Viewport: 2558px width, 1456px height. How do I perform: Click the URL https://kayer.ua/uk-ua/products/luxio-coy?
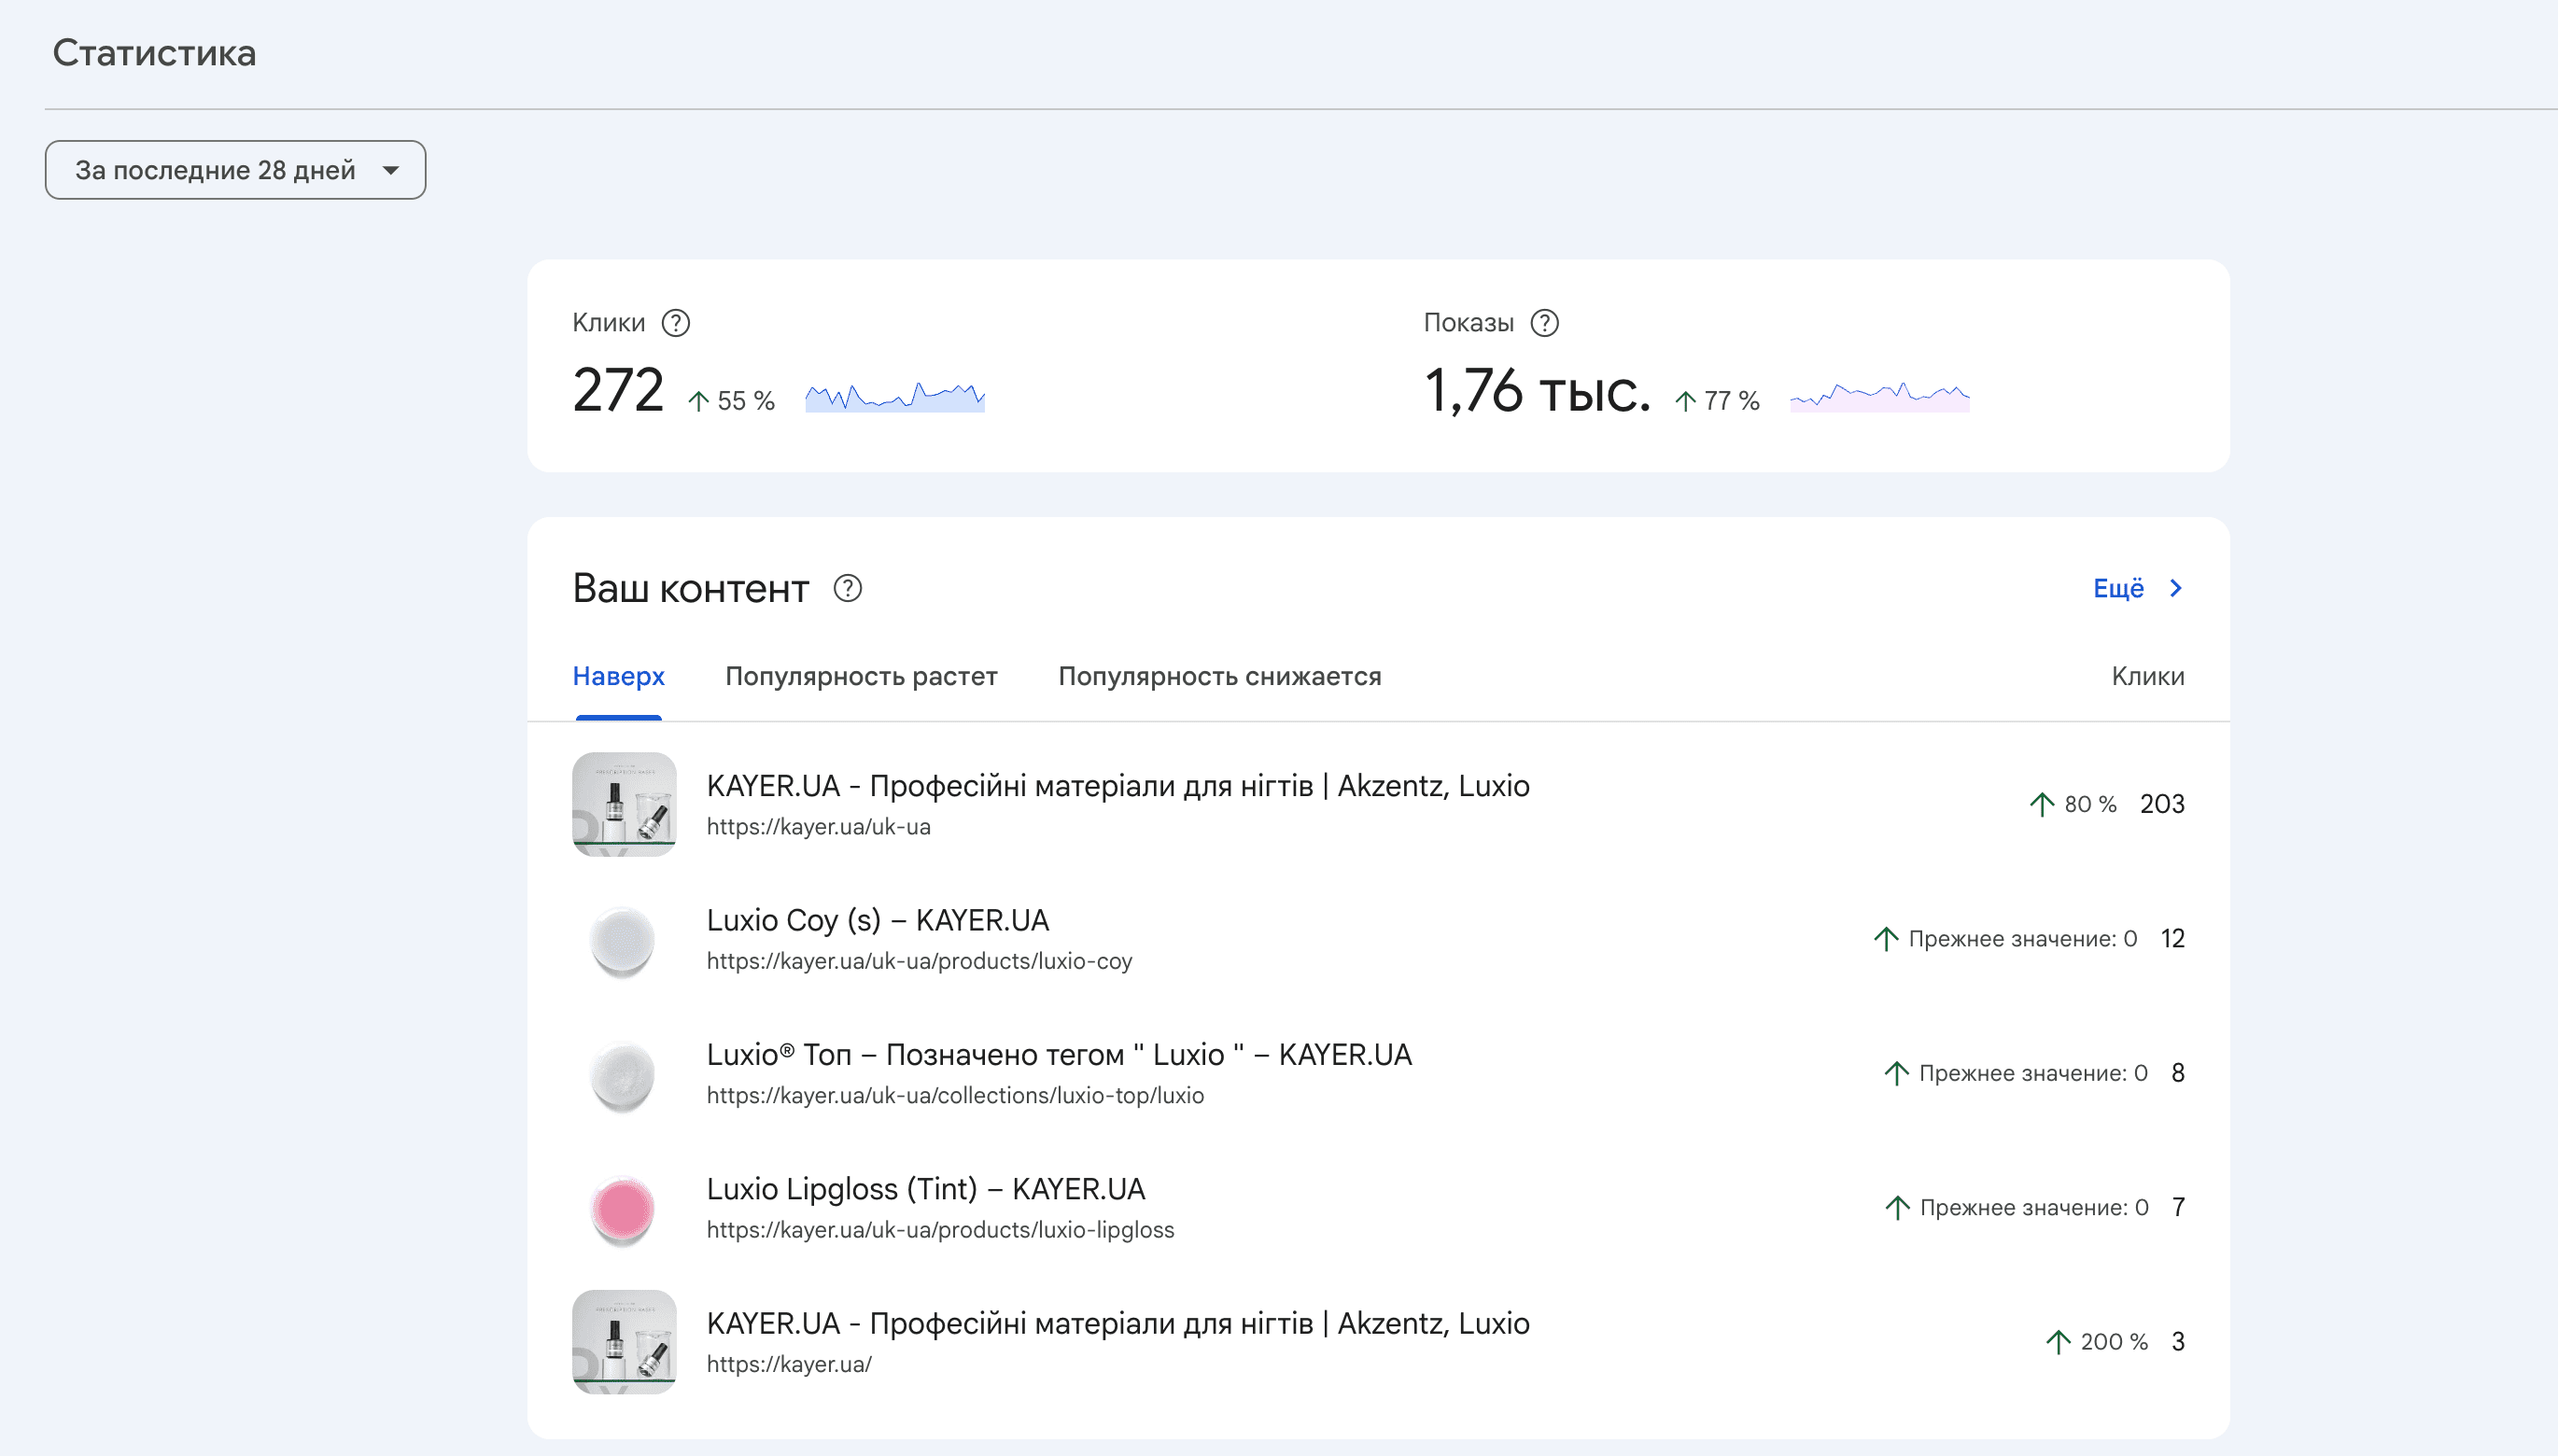tap(919, 961)
